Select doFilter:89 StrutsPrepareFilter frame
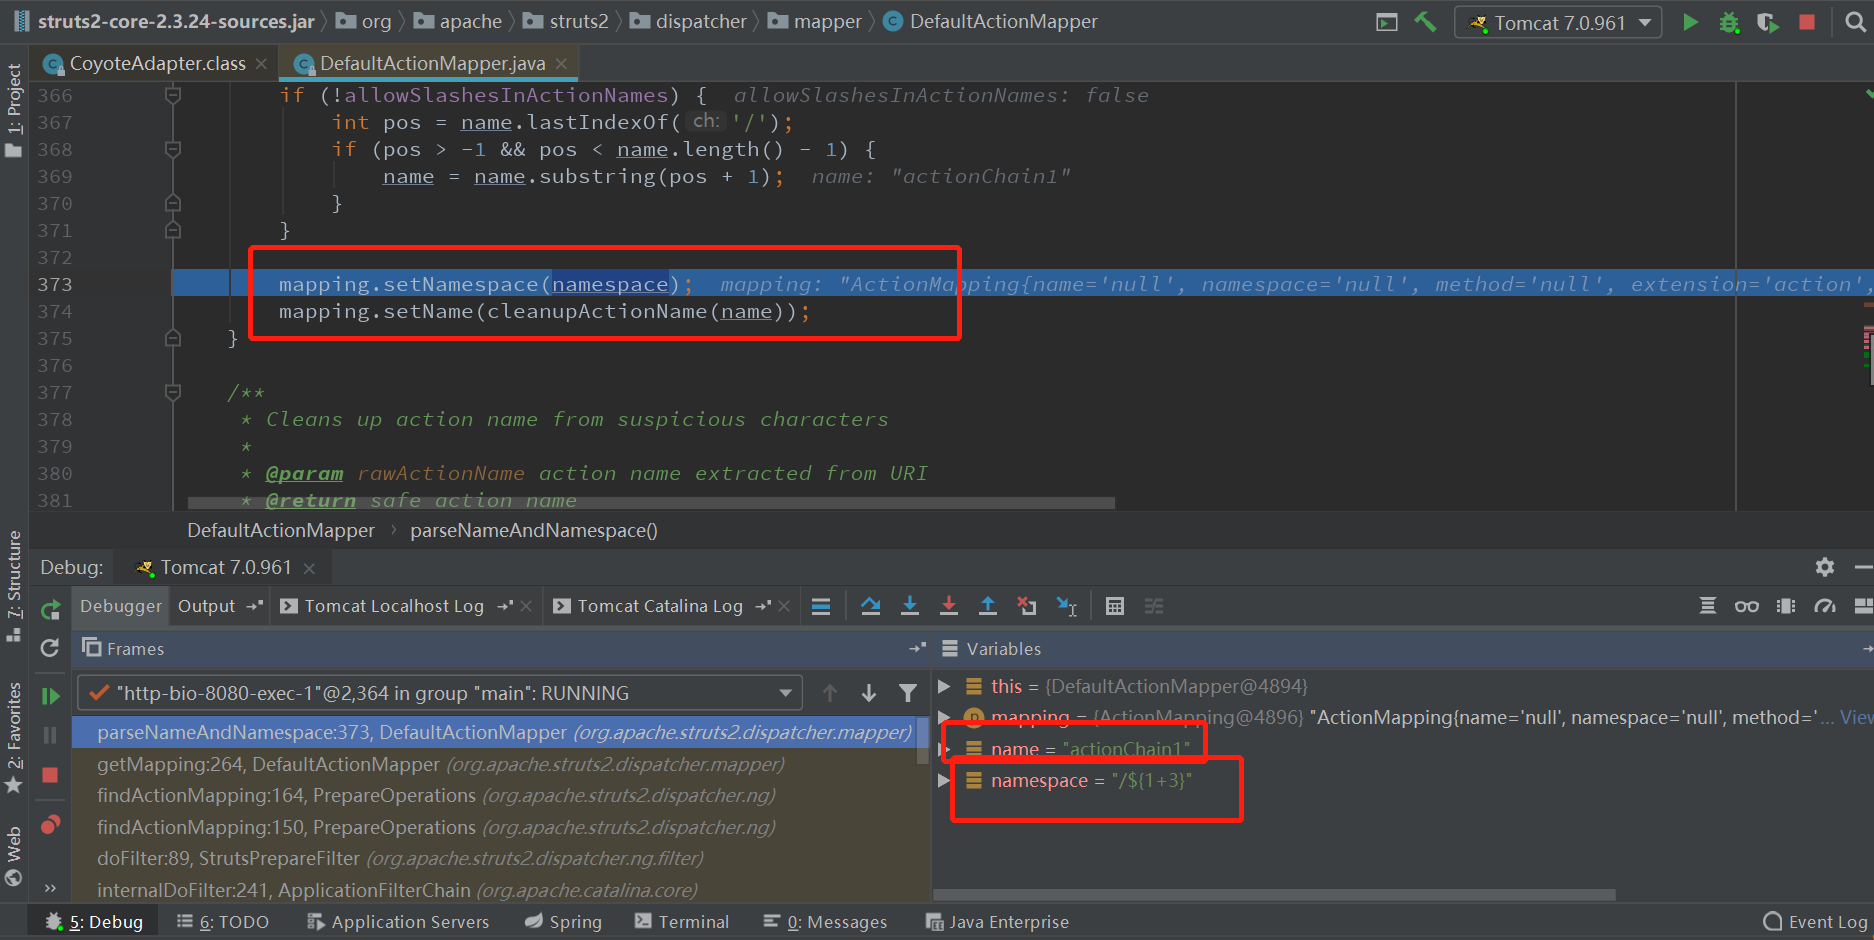 pos(400,858)
